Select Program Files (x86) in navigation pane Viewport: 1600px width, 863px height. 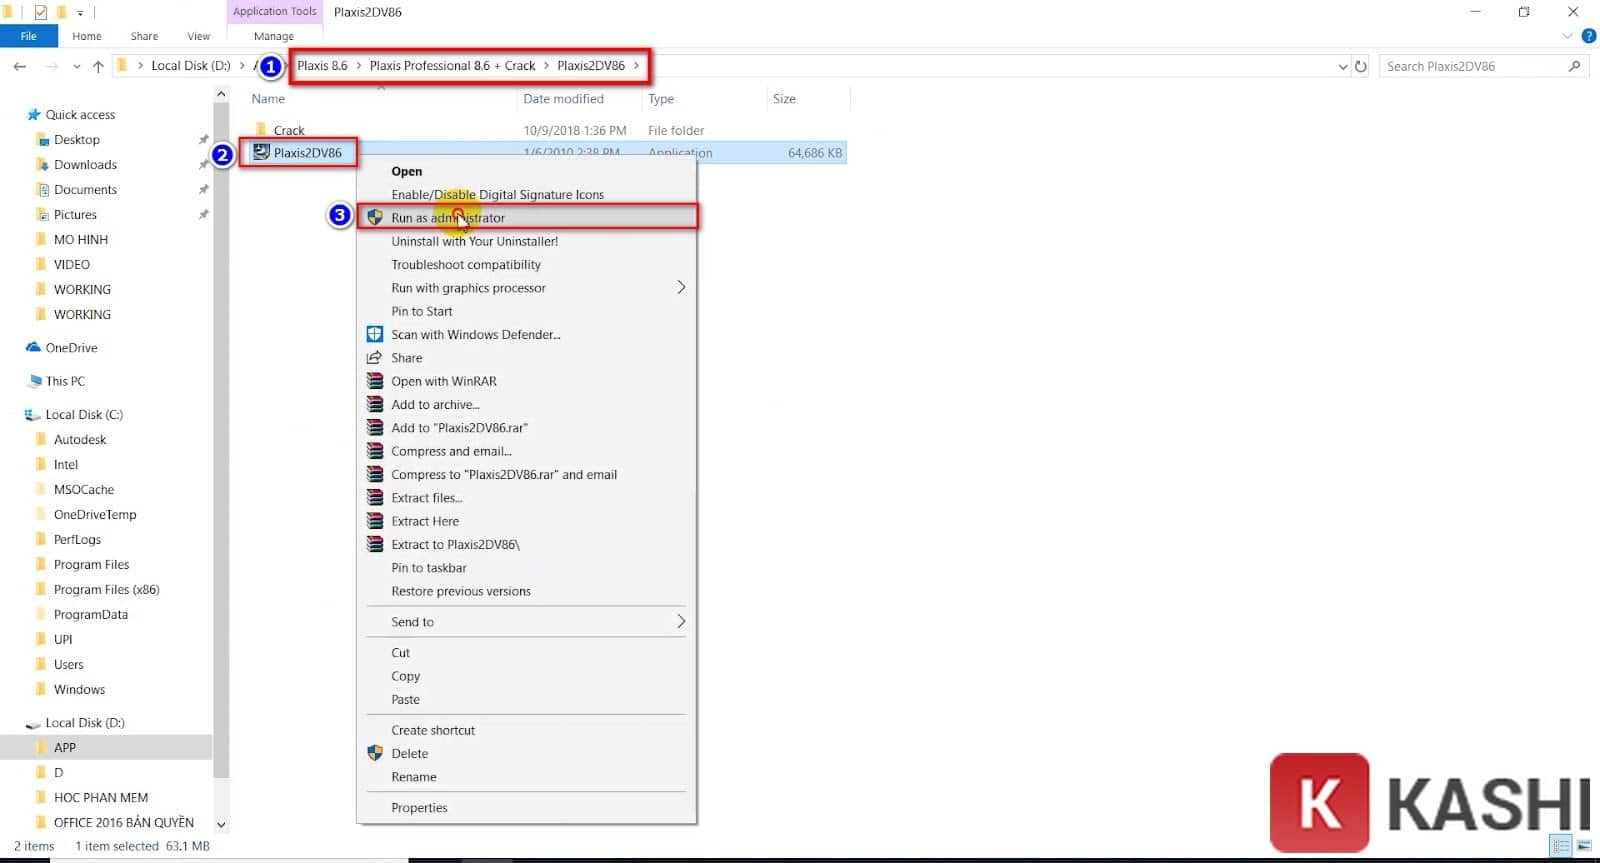click(x=106, y=589)
